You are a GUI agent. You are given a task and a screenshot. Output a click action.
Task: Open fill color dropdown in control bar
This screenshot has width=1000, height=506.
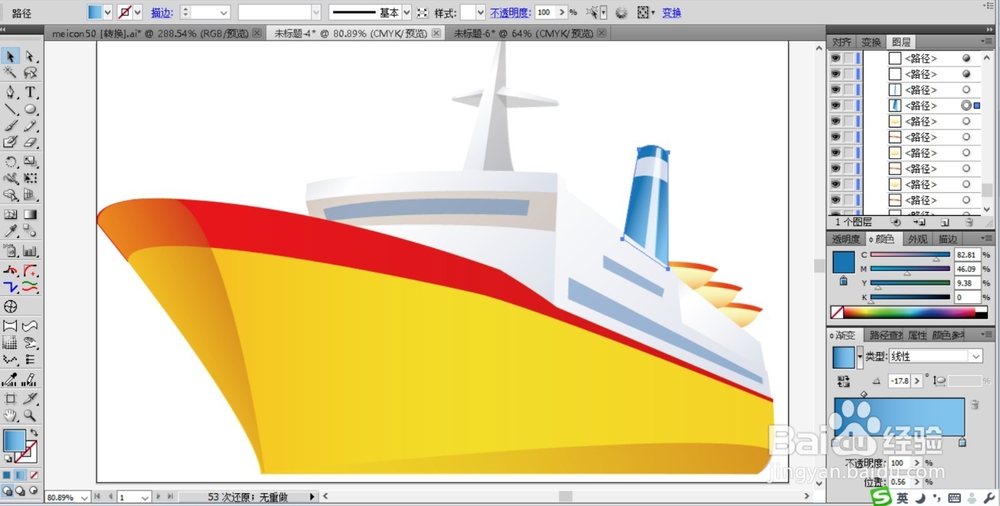click(108, 12)
